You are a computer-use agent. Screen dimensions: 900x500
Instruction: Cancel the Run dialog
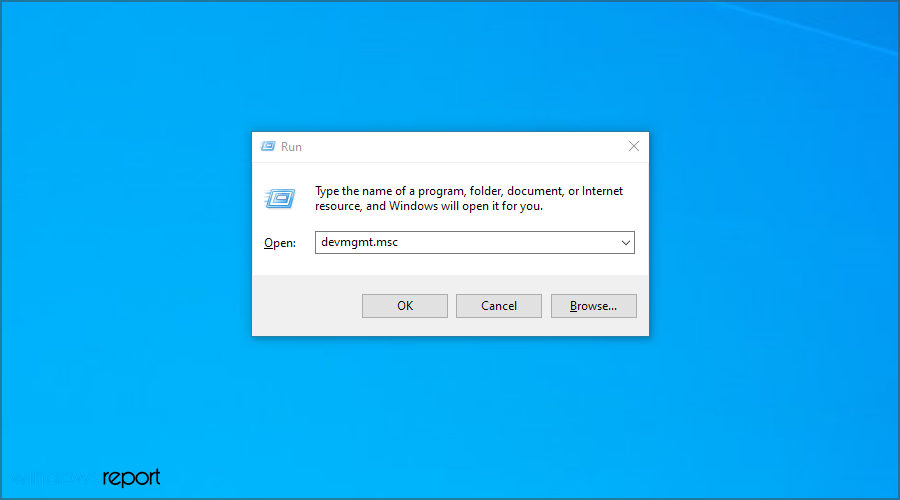coord(499,306)
